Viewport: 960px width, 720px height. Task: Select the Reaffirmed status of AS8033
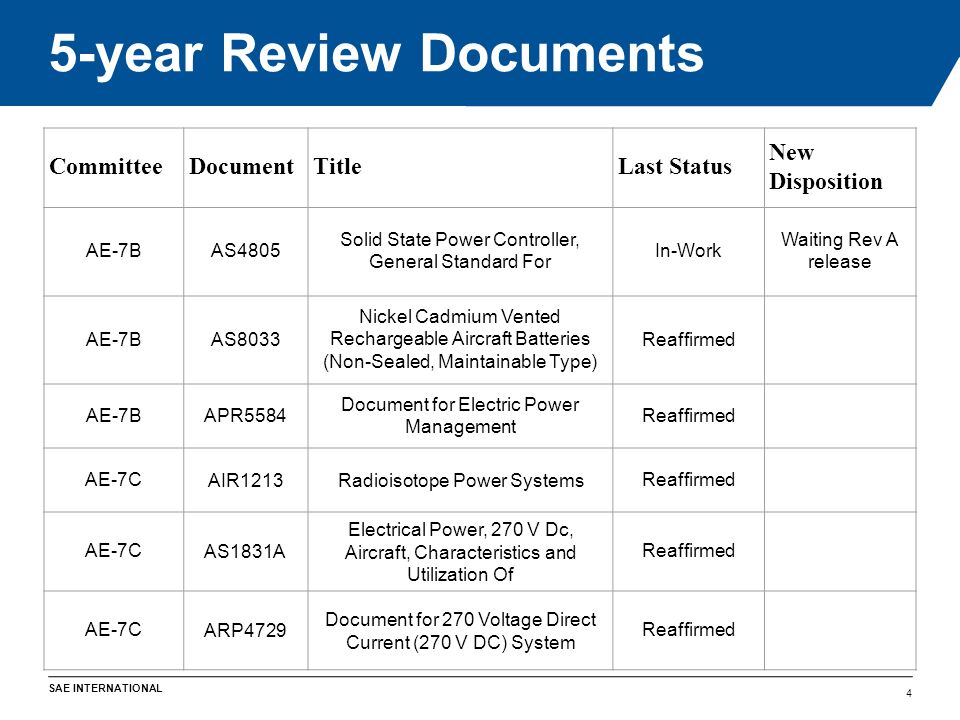(x=688, y=339)
